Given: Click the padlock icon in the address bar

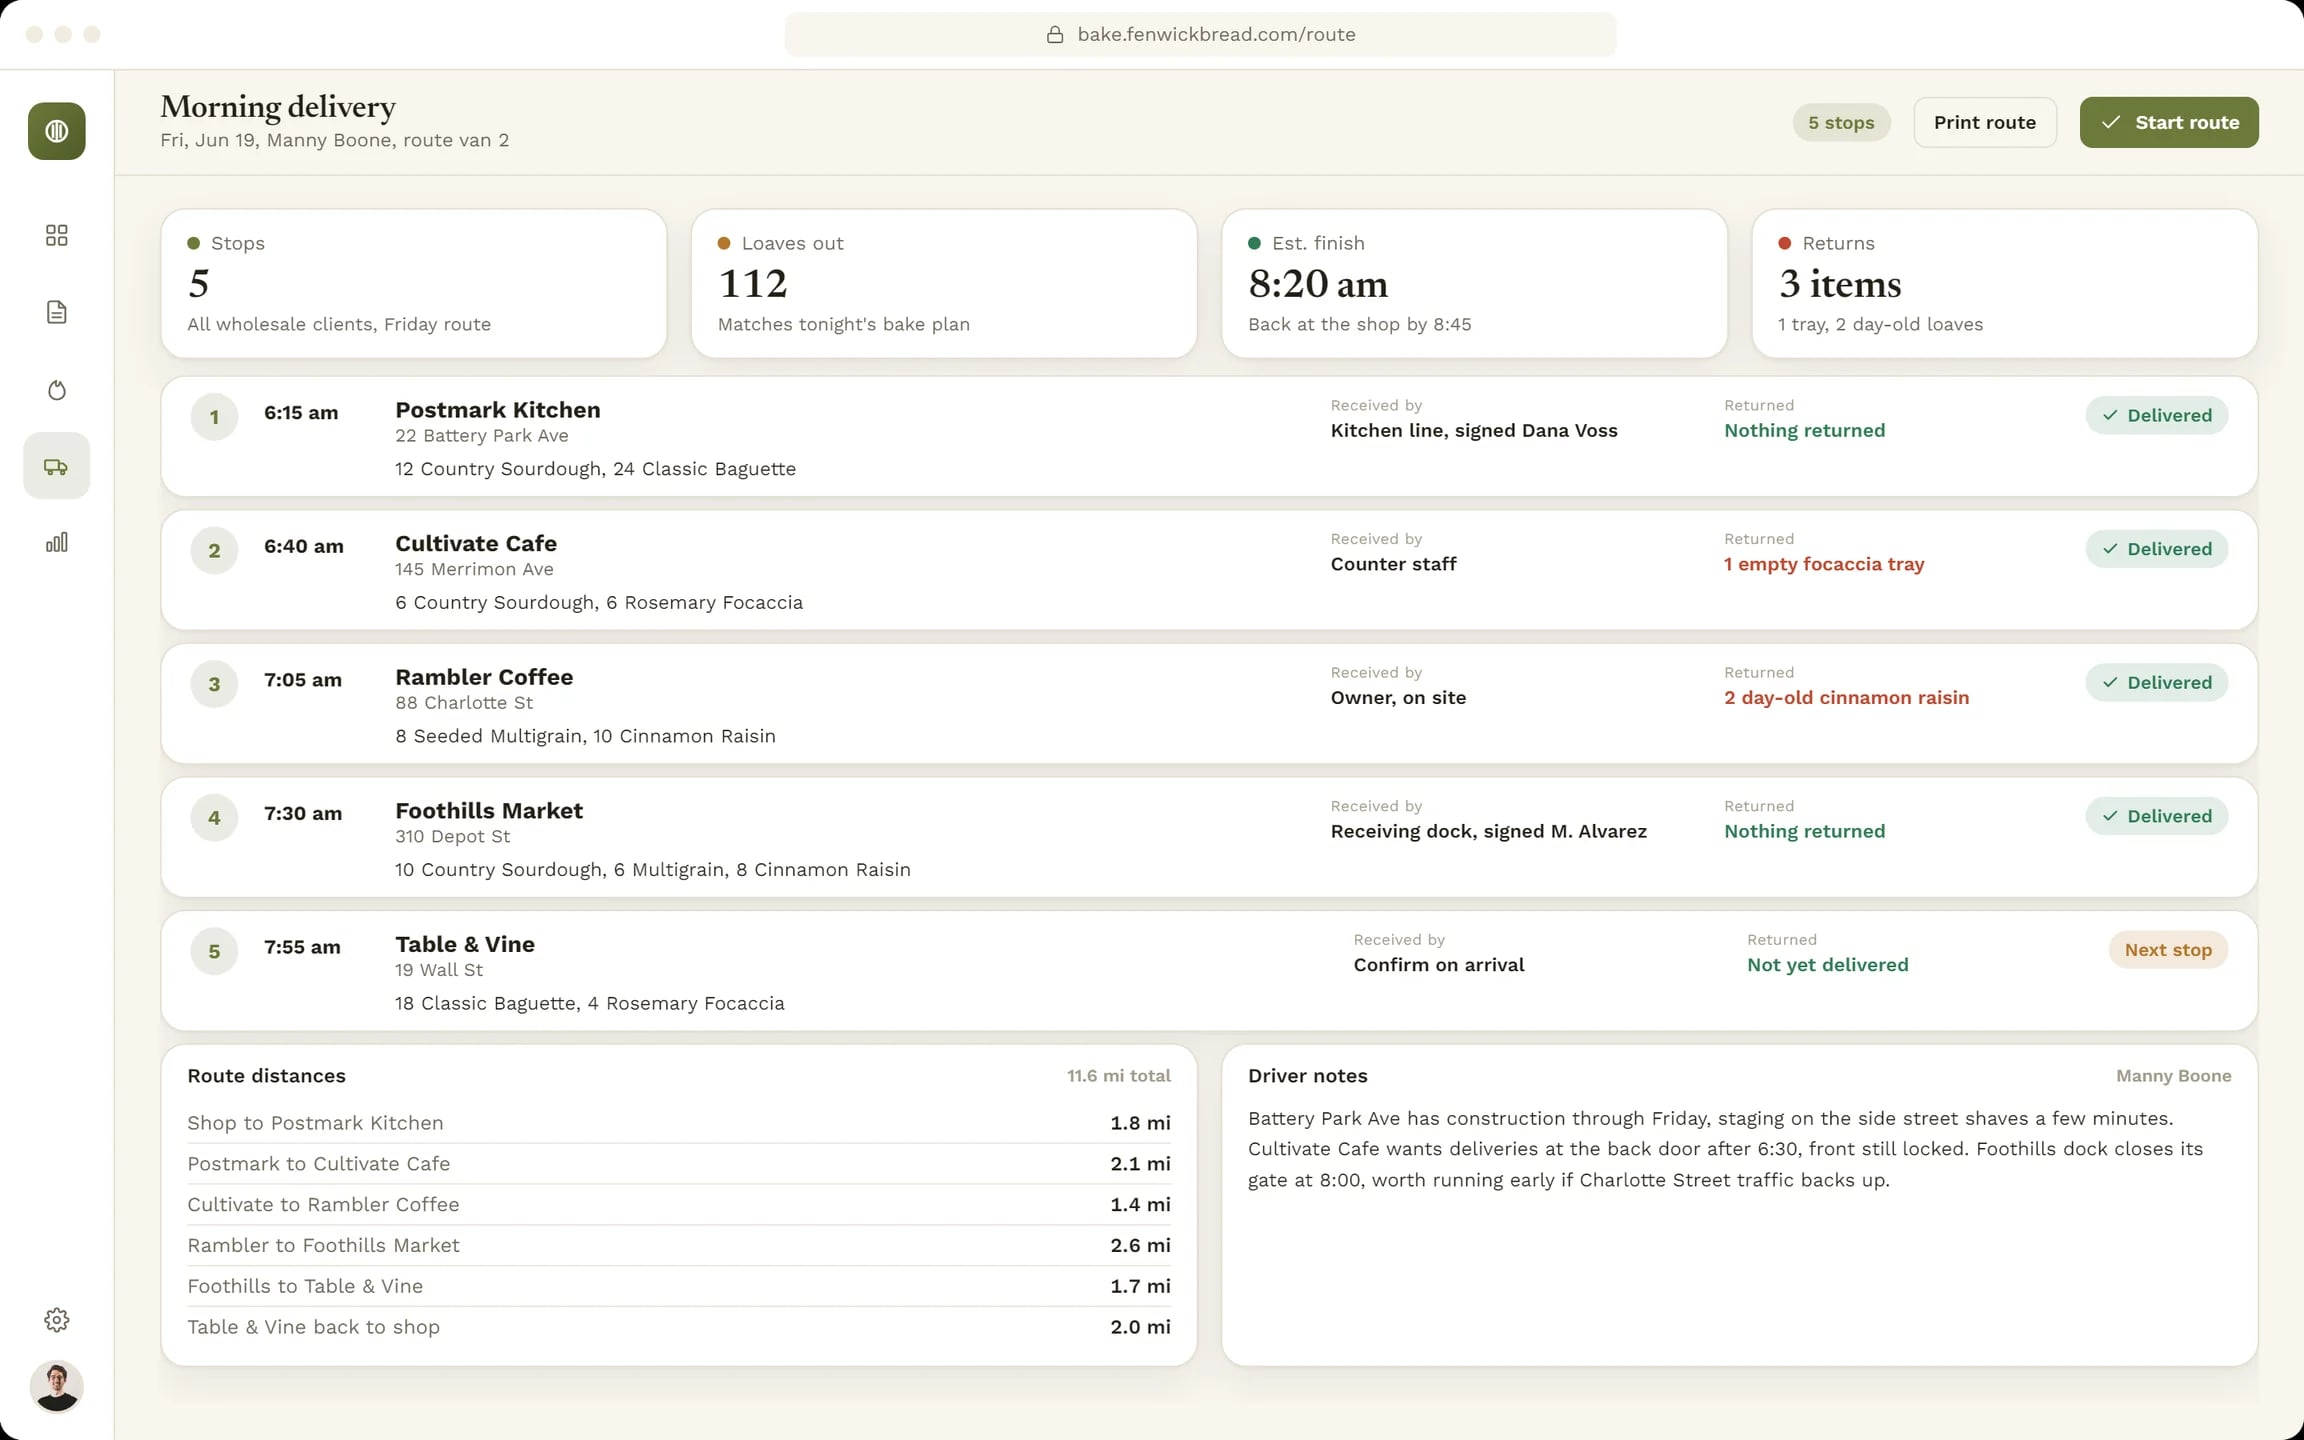Looking at the screenshot, I should pyautogui.click(x=1055, y=34).
